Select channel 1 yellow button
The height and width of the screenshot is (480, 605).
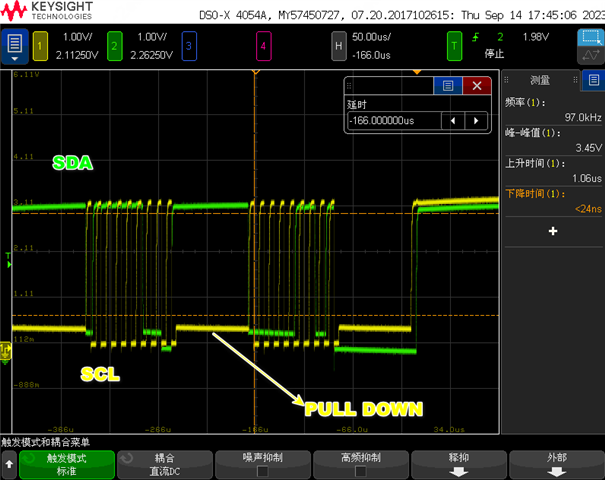tap(40, 46)
